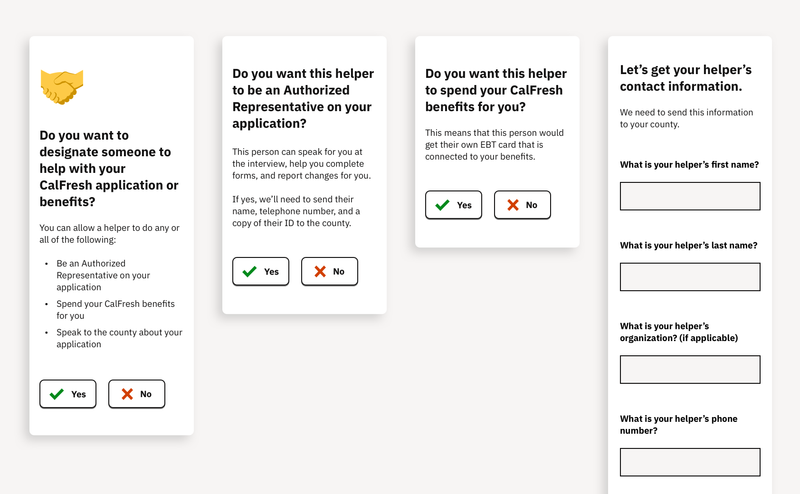This screenshot has width=800, height=494.
Task: Click the "Spend your CalFresh benefits" bullet item
Action: (x=115, y=310)
